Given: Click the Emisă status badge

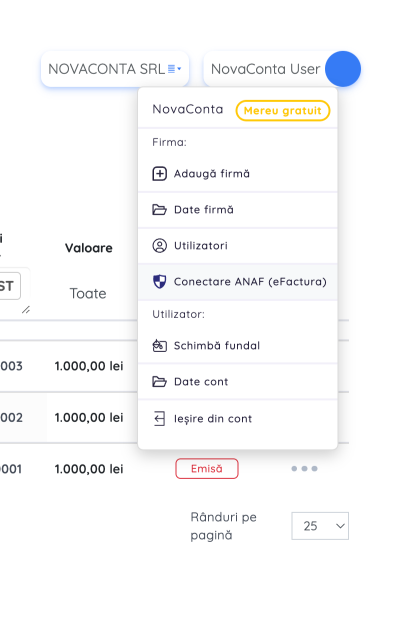Looking at the screenshot, I should [x=207, y=468].
